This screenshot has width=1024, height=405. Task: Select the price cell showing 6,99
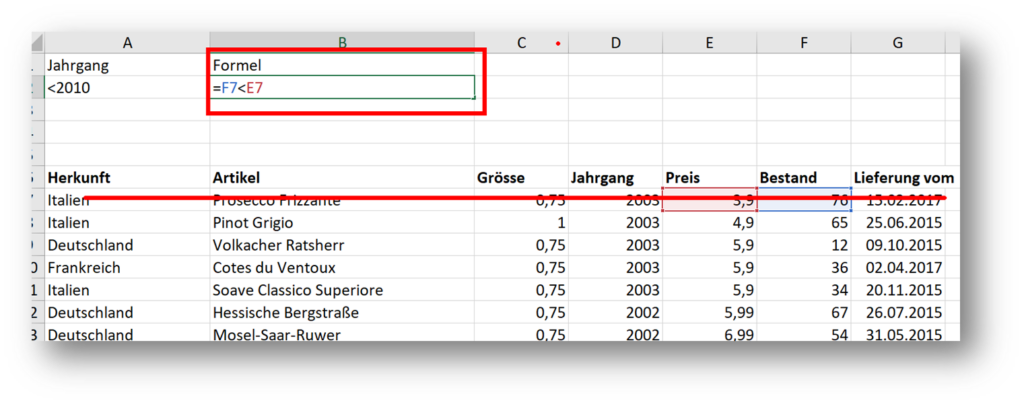point(709,334)
